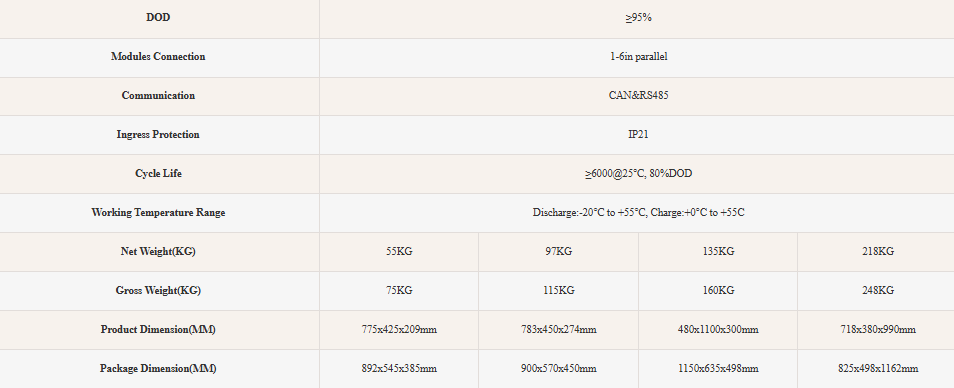Select the ≥95% DOD value cell
The image size is (954, 388).
(x=637, y=18)
